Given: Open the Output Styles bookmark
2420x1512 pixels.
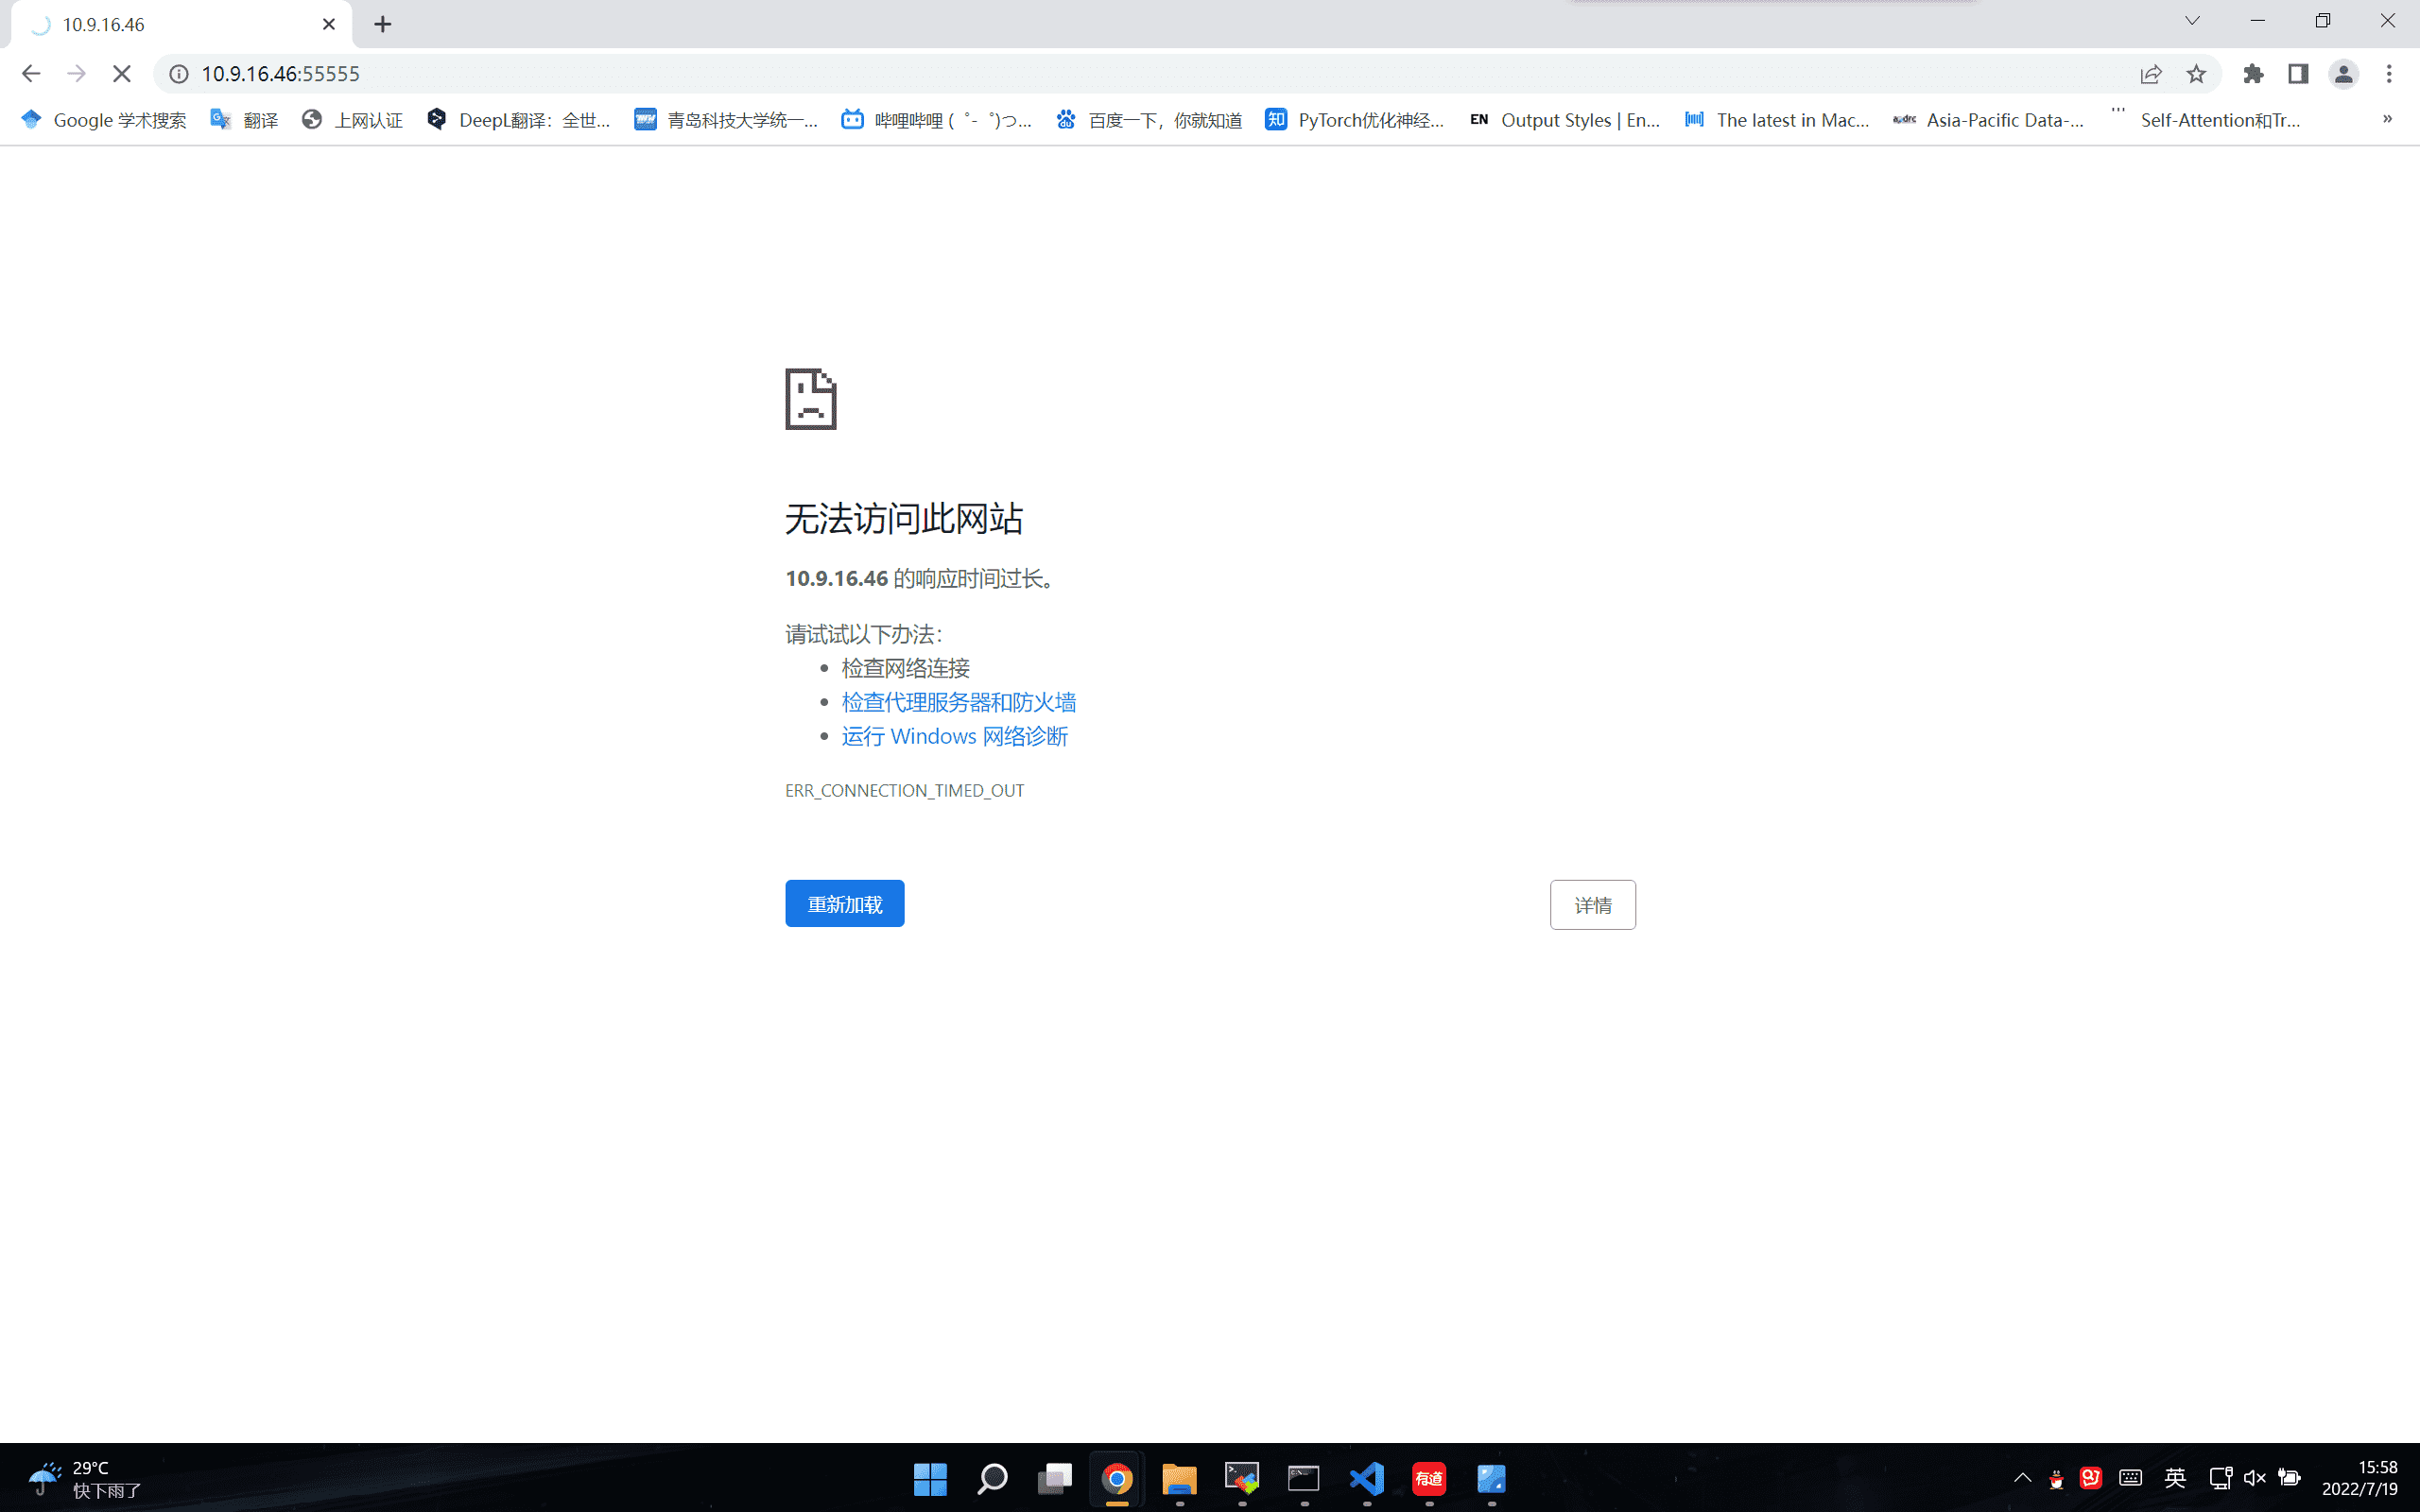Looking at the screenshot, I should (1565, 120).
